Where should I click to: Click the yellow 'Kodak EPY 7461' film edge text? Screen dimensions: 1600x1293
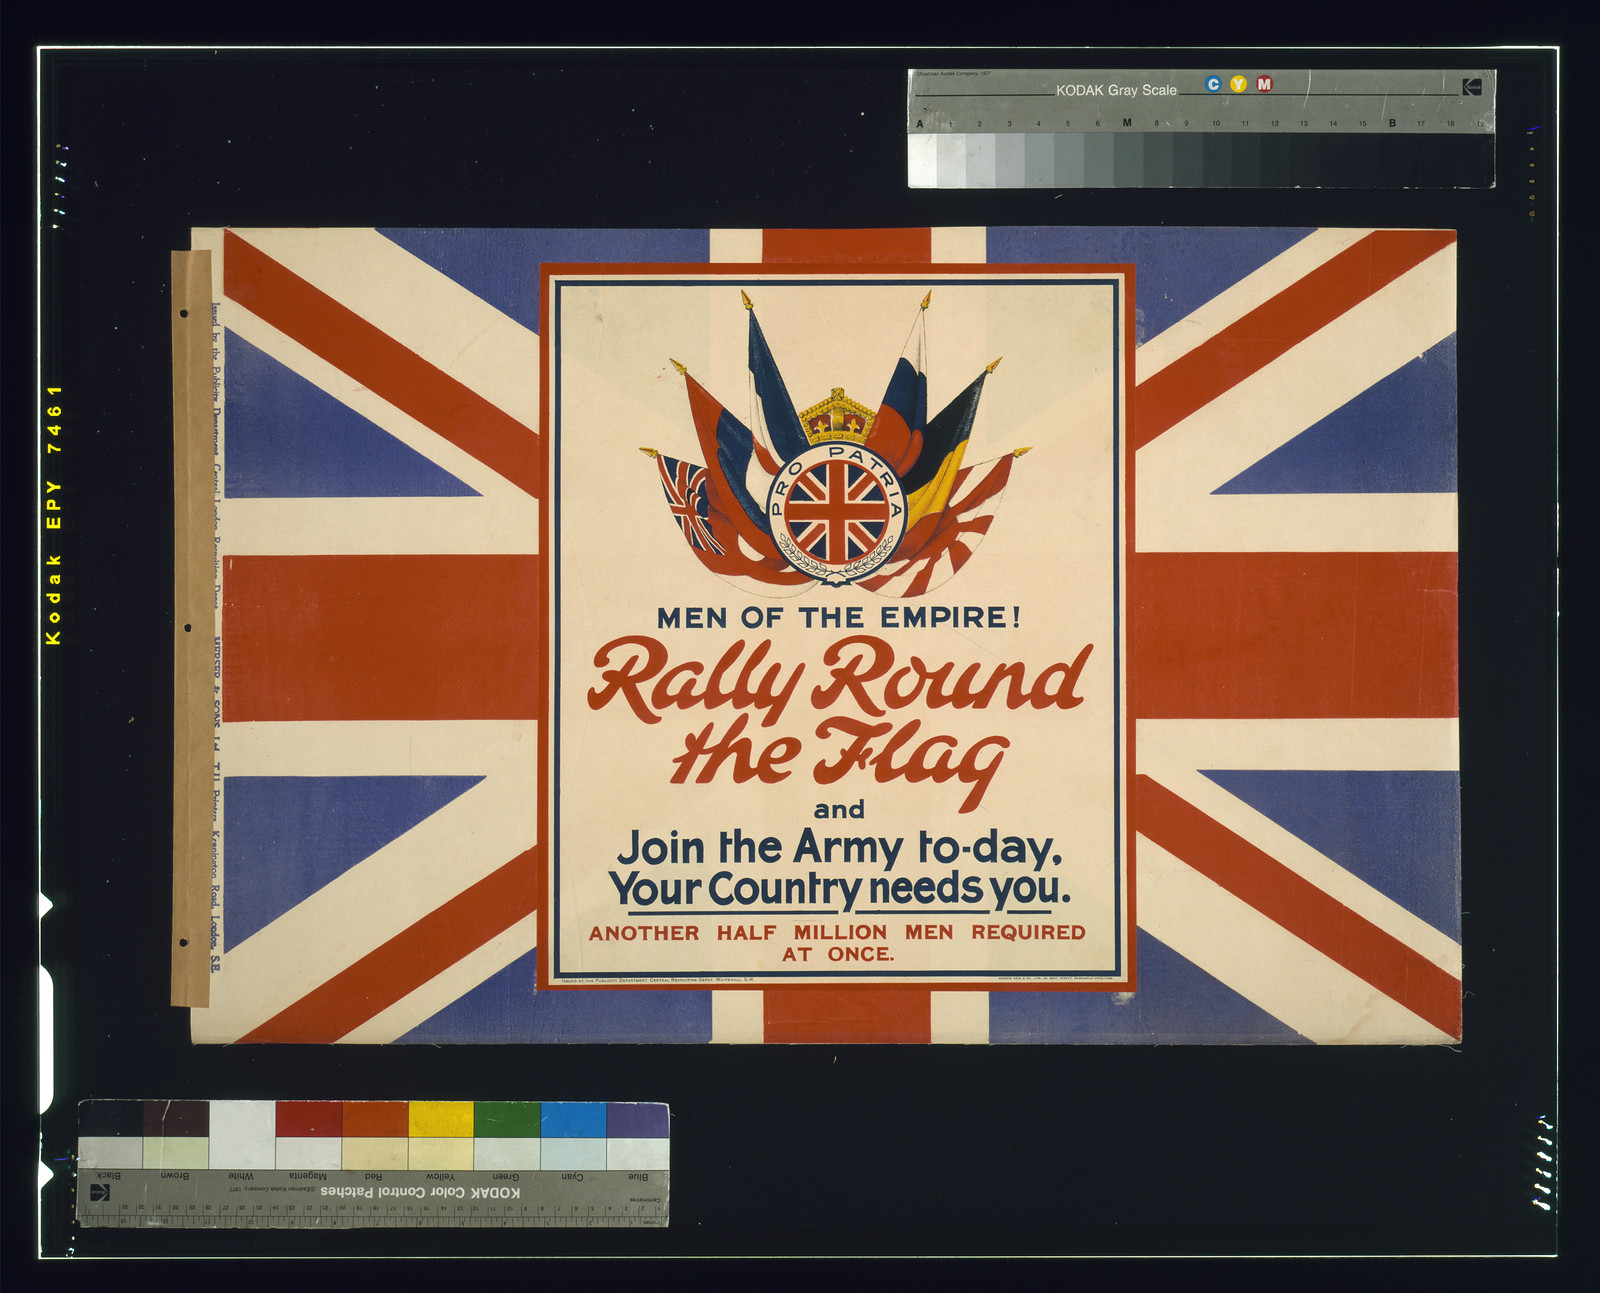tap(54, 514)
